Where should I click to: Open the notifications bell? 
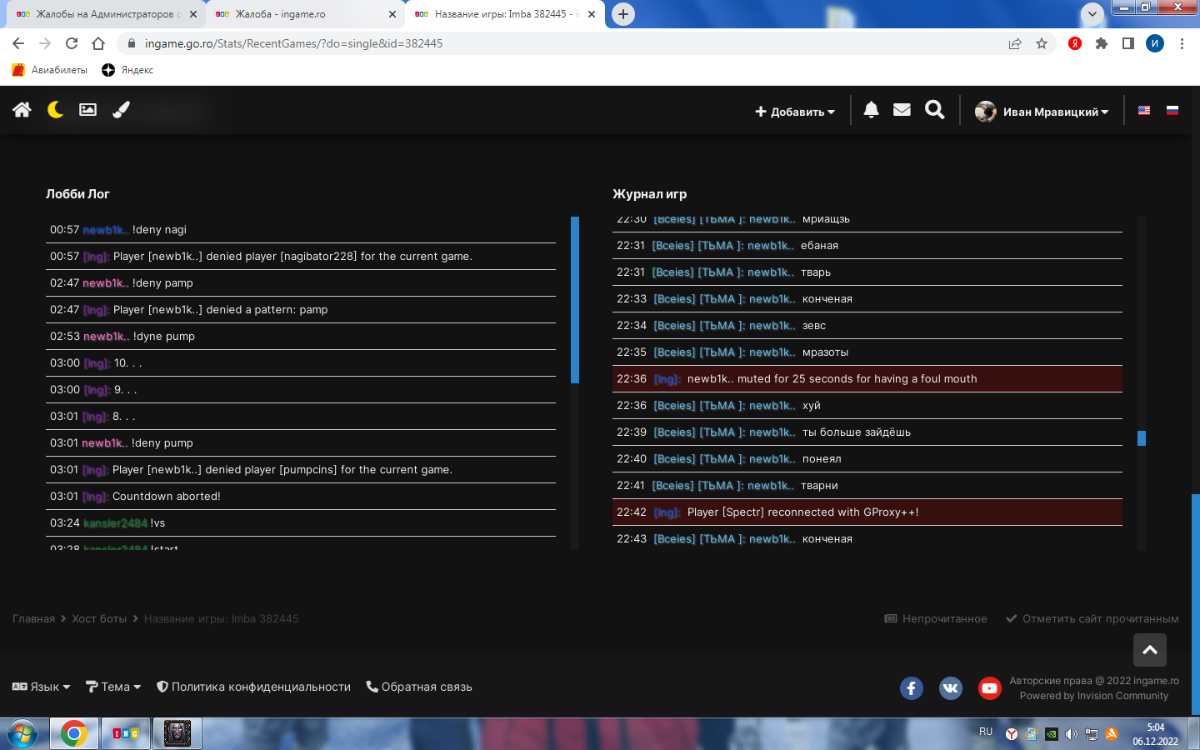click(871, 111)
